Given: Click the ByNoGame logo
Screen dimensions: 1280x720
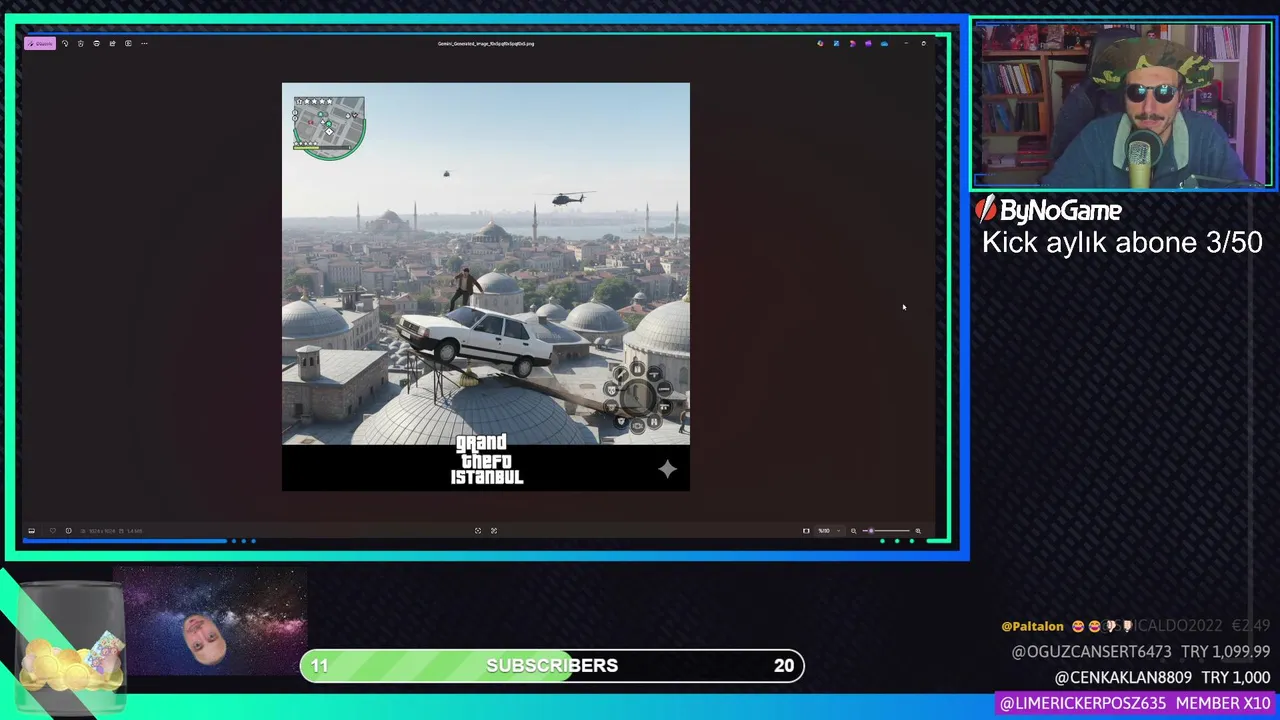Looking at the screenshot, I should pos(1048,210).
